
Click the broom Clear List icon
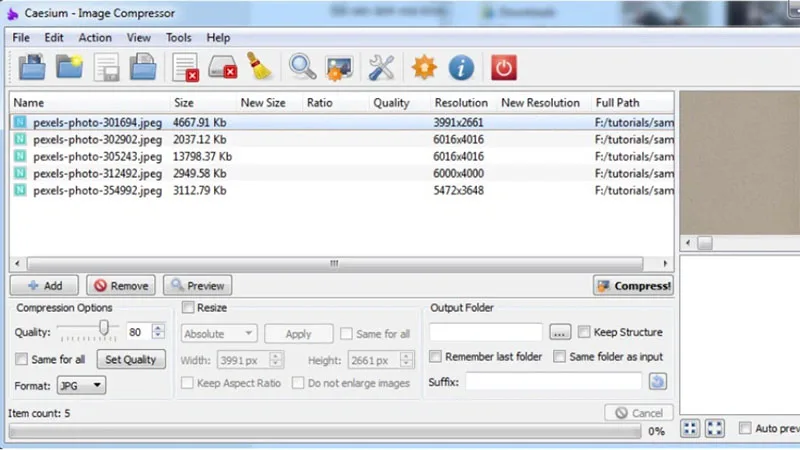(x=260, y=66)
